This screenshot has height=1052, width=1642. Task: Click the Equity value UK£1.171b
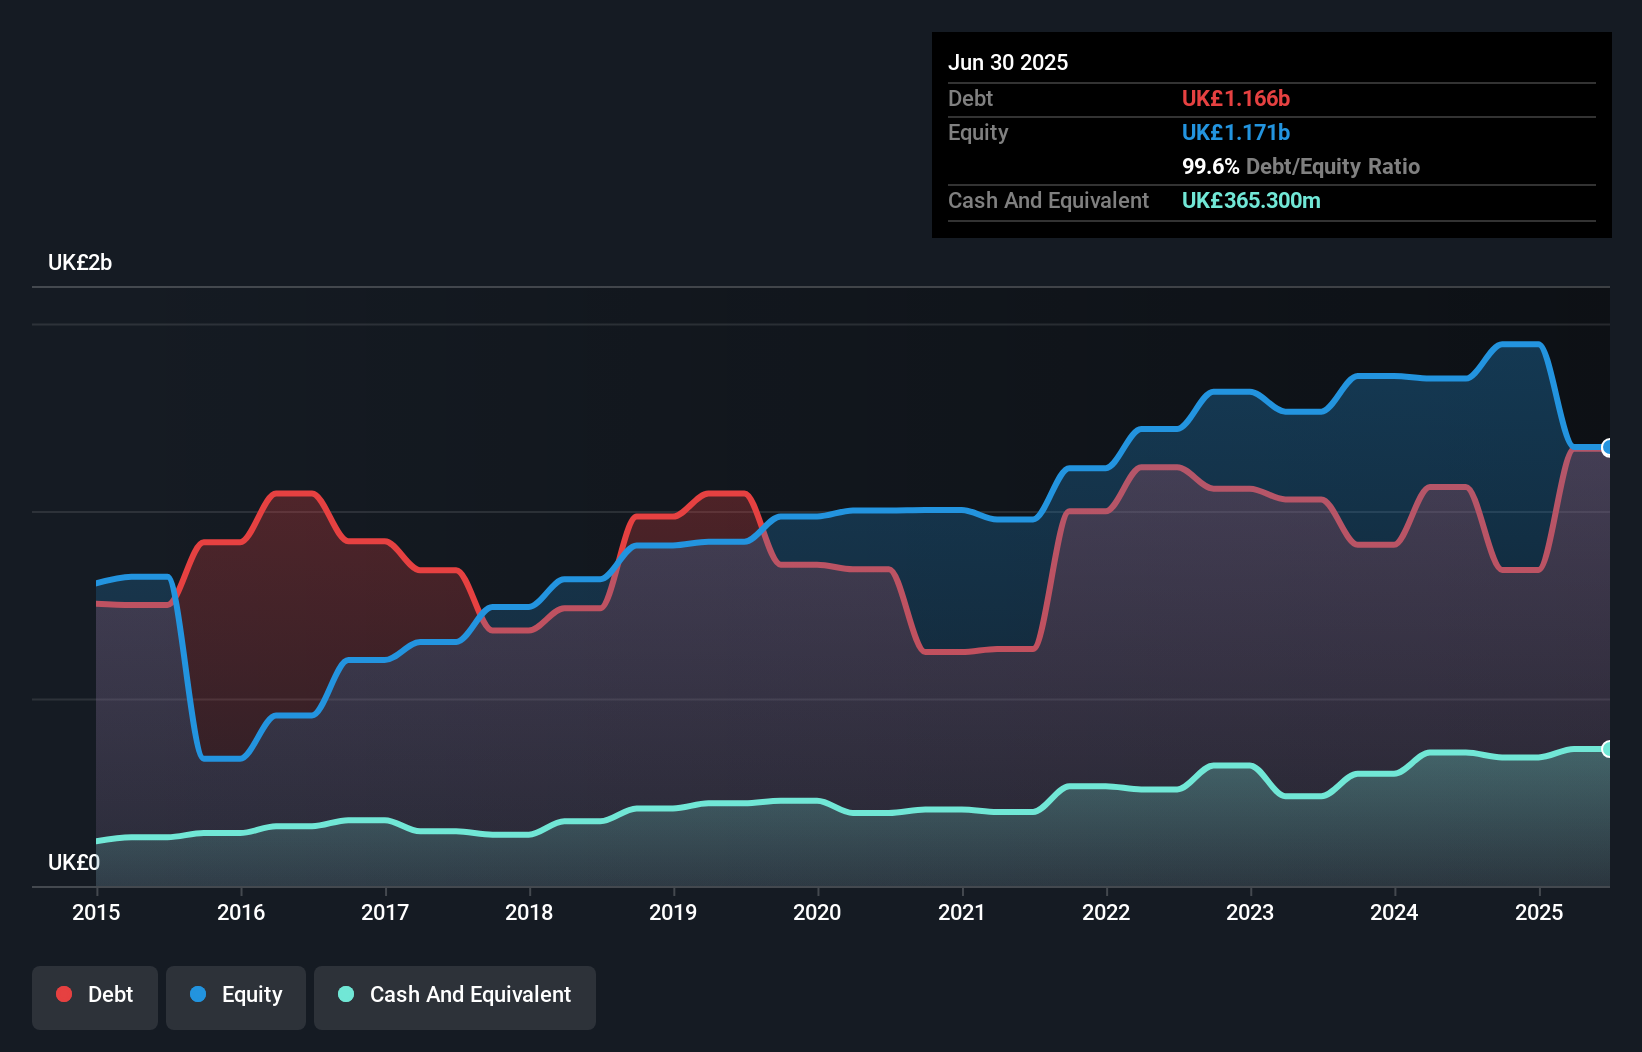(x=1235, y=133)
